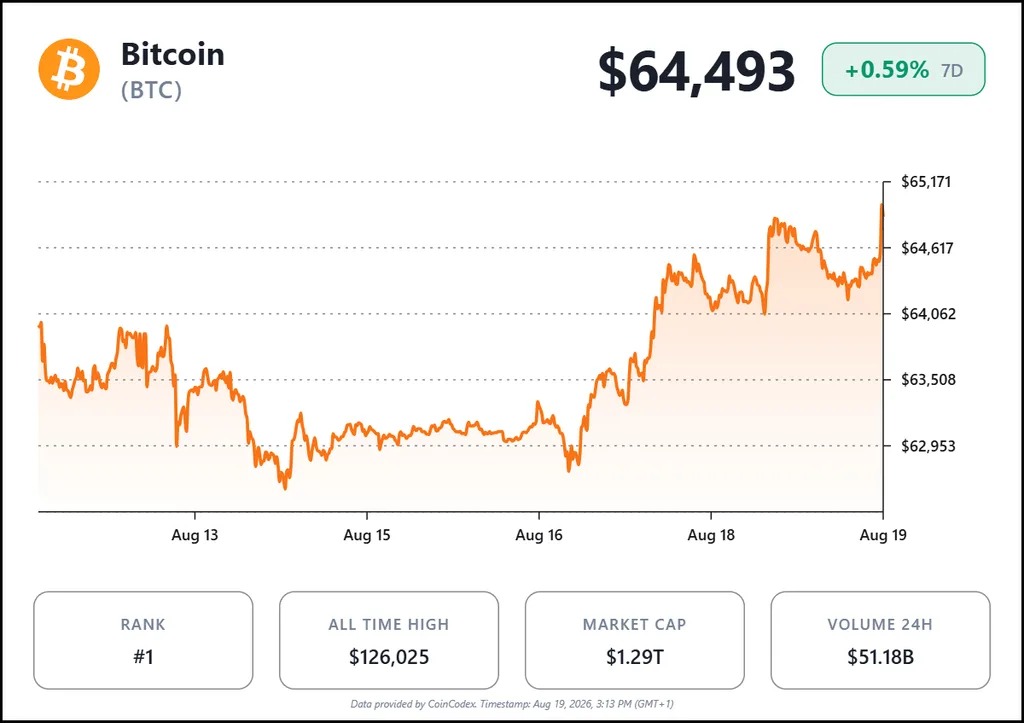Click the $64,493 current price
Screen dimensions: 1024x723
(696, 70)
